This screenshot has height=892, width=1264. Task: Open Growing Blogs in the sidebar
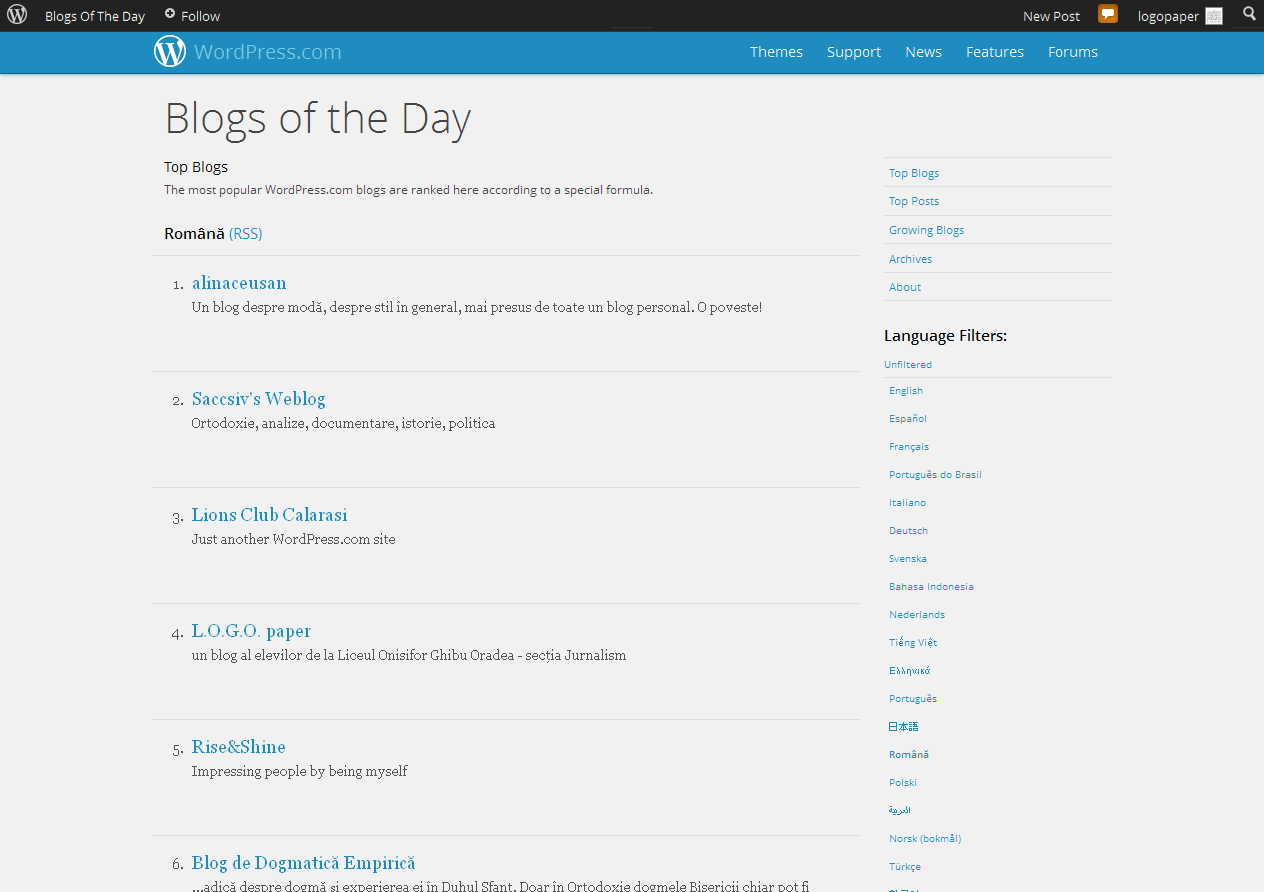pos(926,230)
